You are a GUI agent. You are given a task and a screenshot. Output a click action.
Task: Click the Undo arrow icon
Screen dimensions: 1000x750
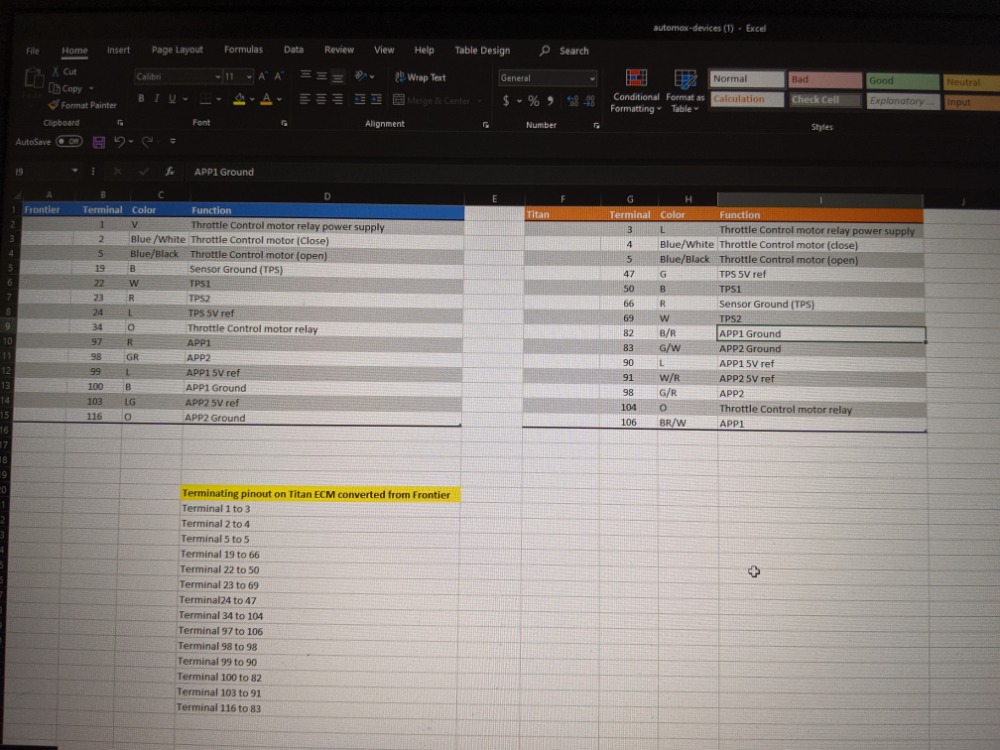pos(119,142)
